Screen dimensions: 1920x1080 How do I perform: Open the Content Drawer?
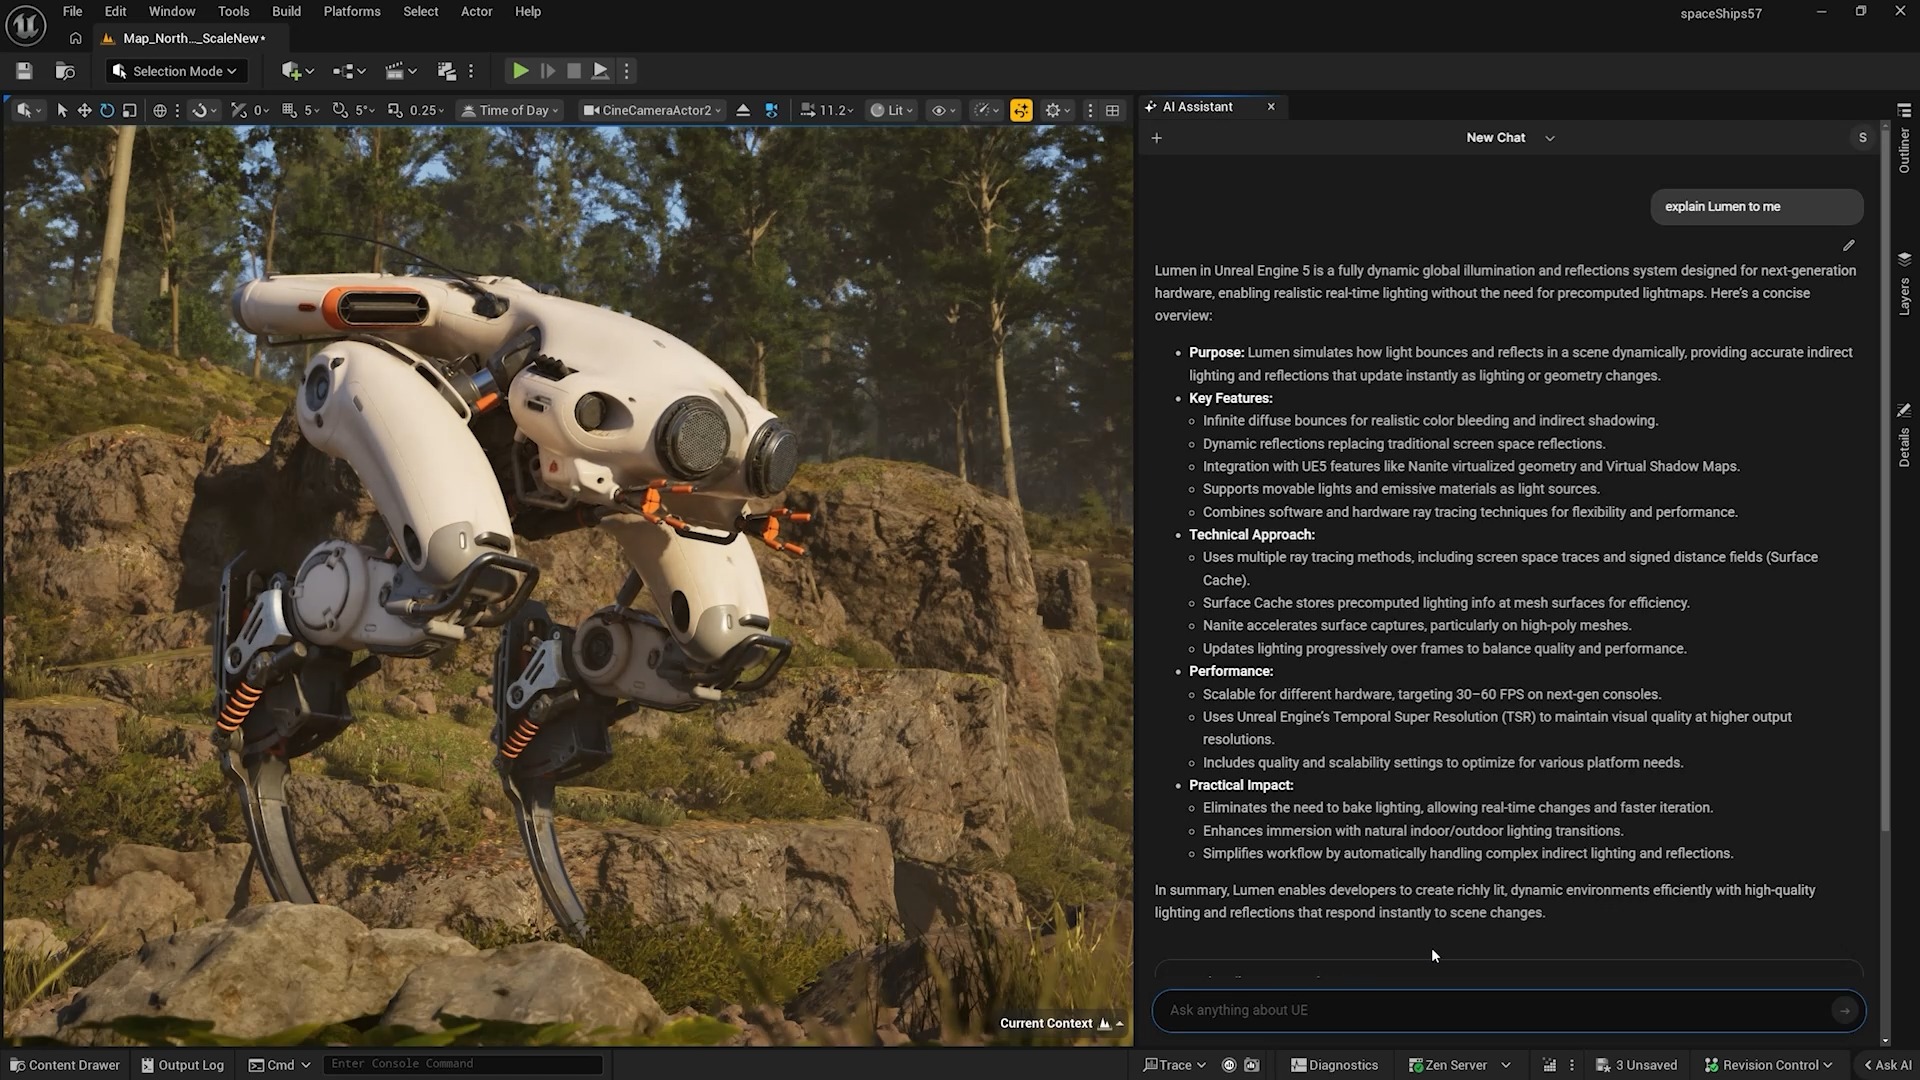click(x=64, y=1064)
